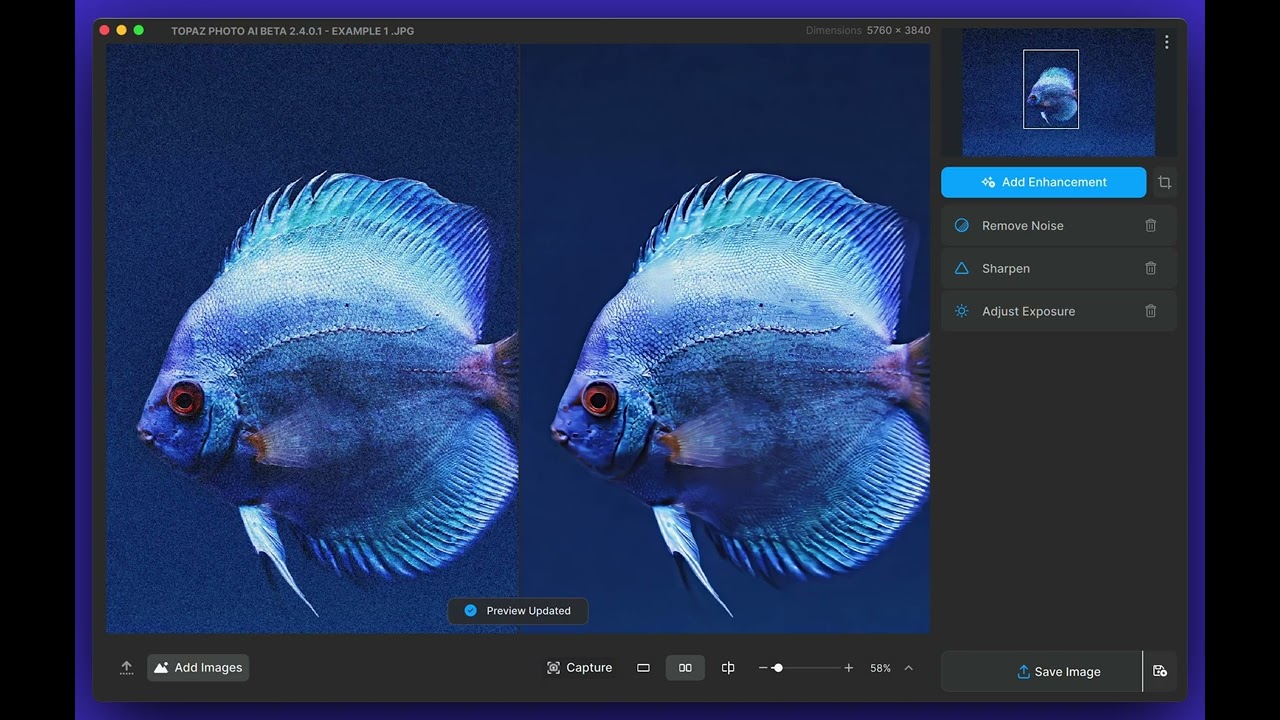This screenshot has height=720, width=1280.
Task: Open the Remove Noise enhancement settings
Action: [x=1058, y=226]
